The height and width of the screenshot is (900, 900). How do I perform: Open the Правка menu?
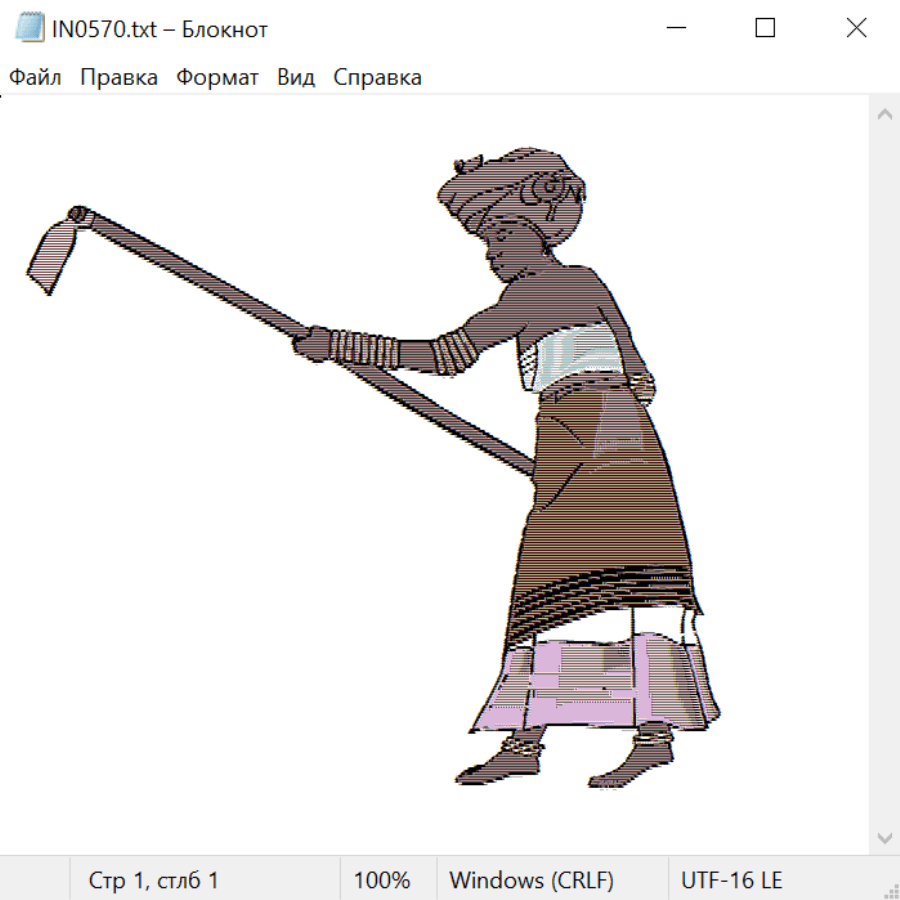coord(119,78)
